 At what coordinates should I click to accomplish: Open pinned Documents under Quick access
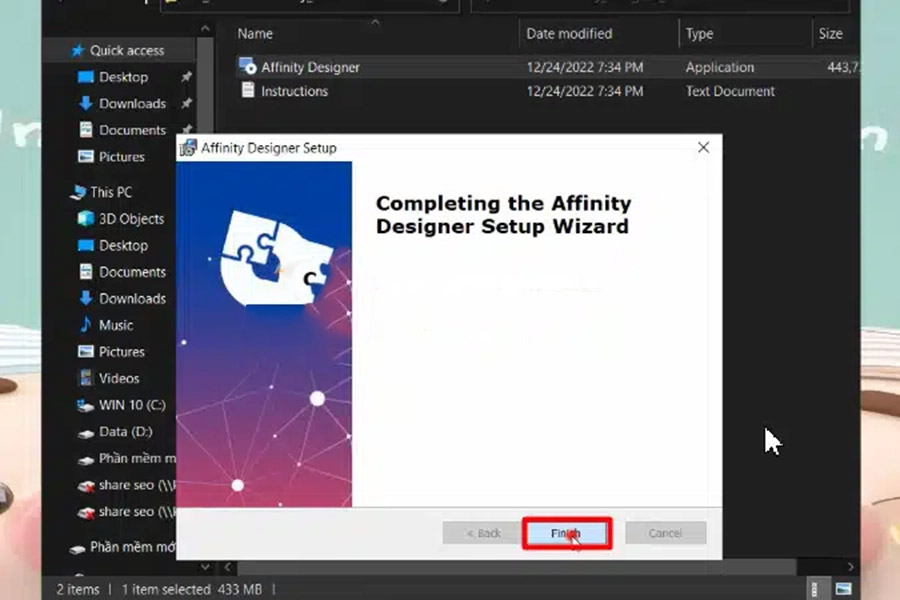pos(131,130)
